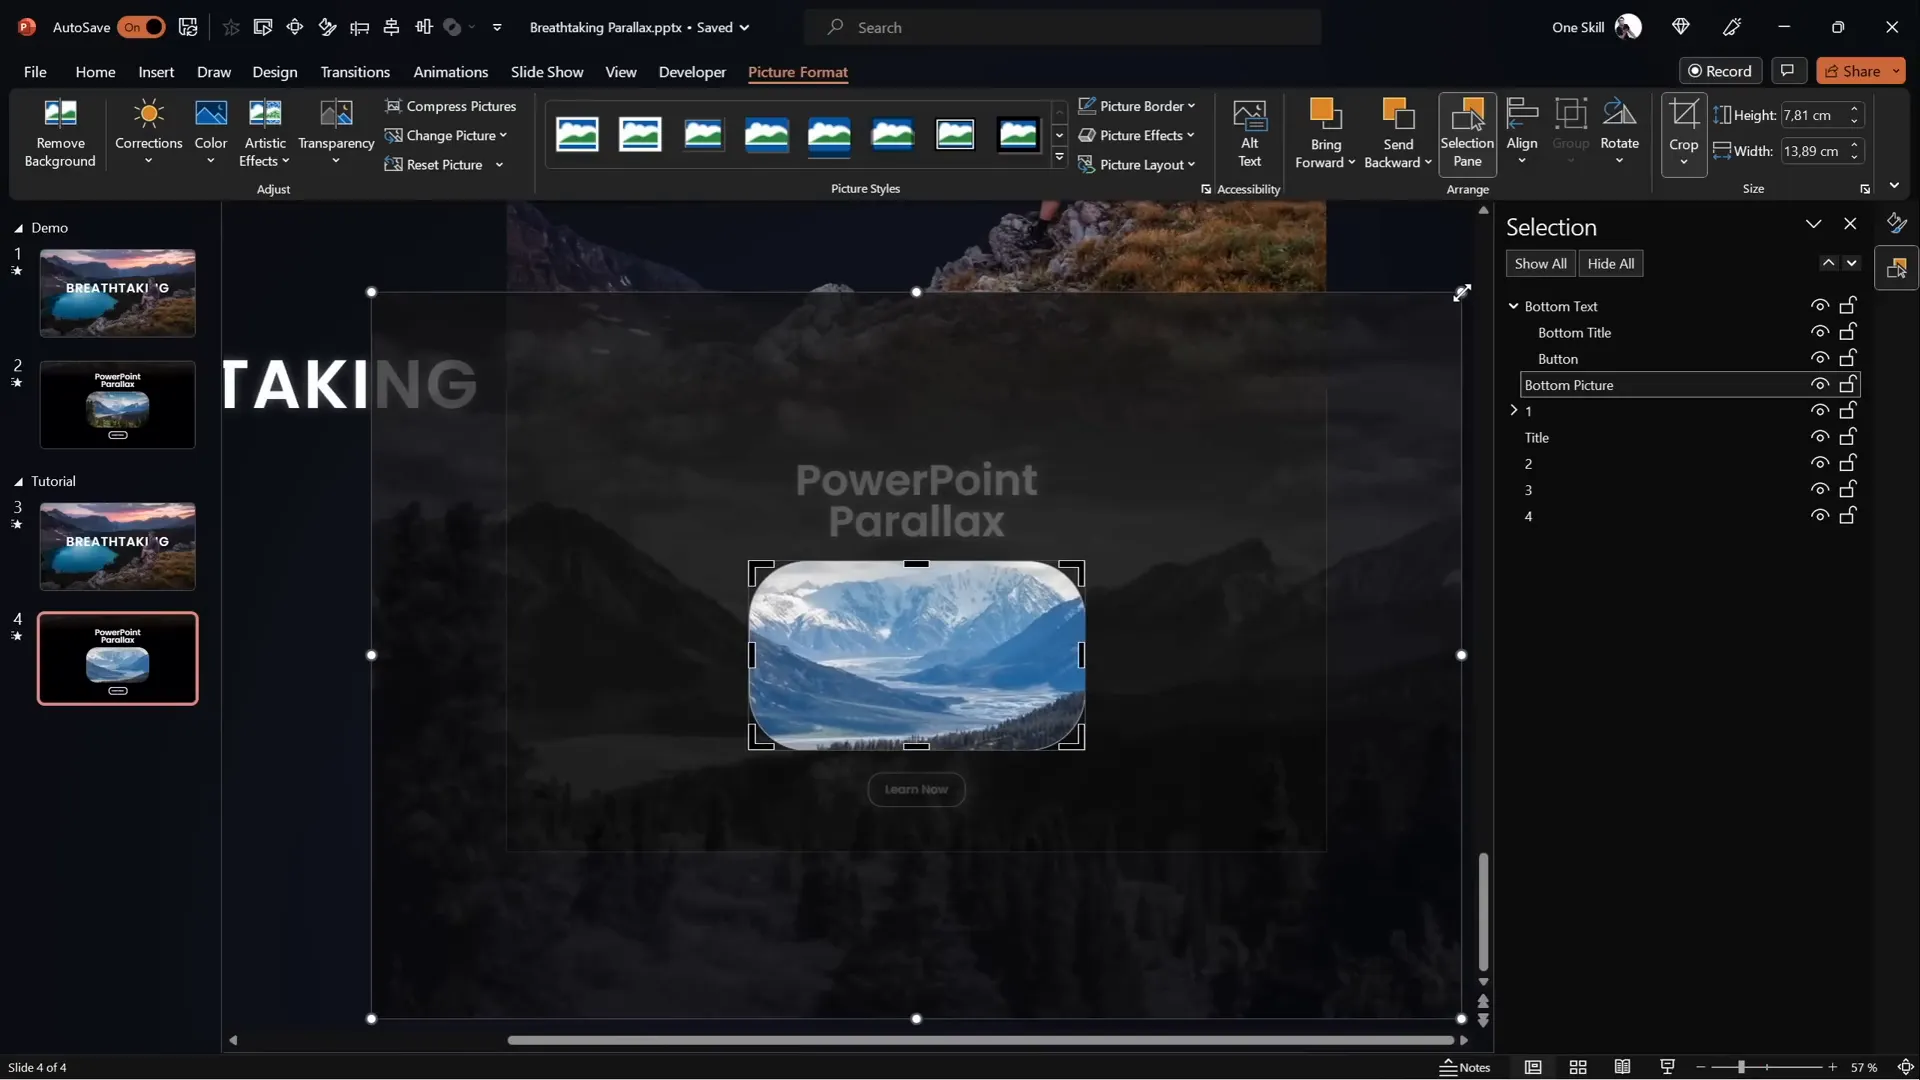
Task: Open the Corrections tool
Action: (148, 132)
